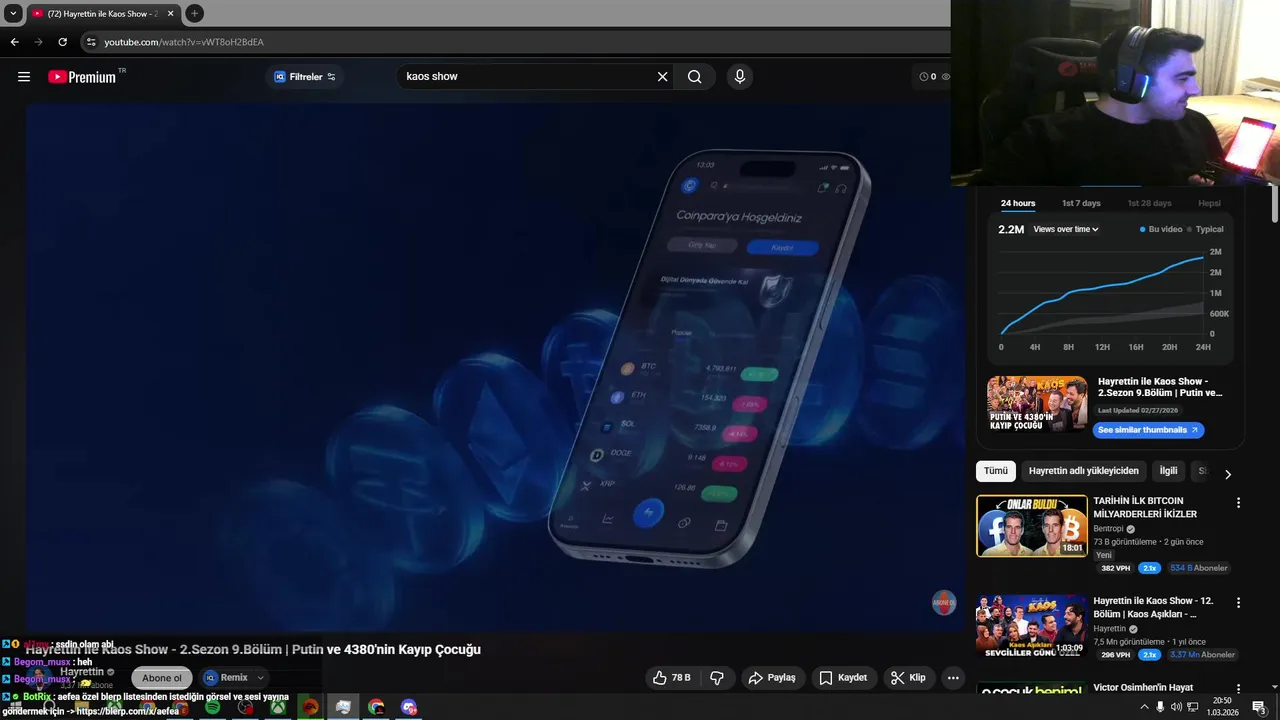This screenshot has width=1280, height=720.
Task: Clear the search box with the X
Action: [662, 77]
